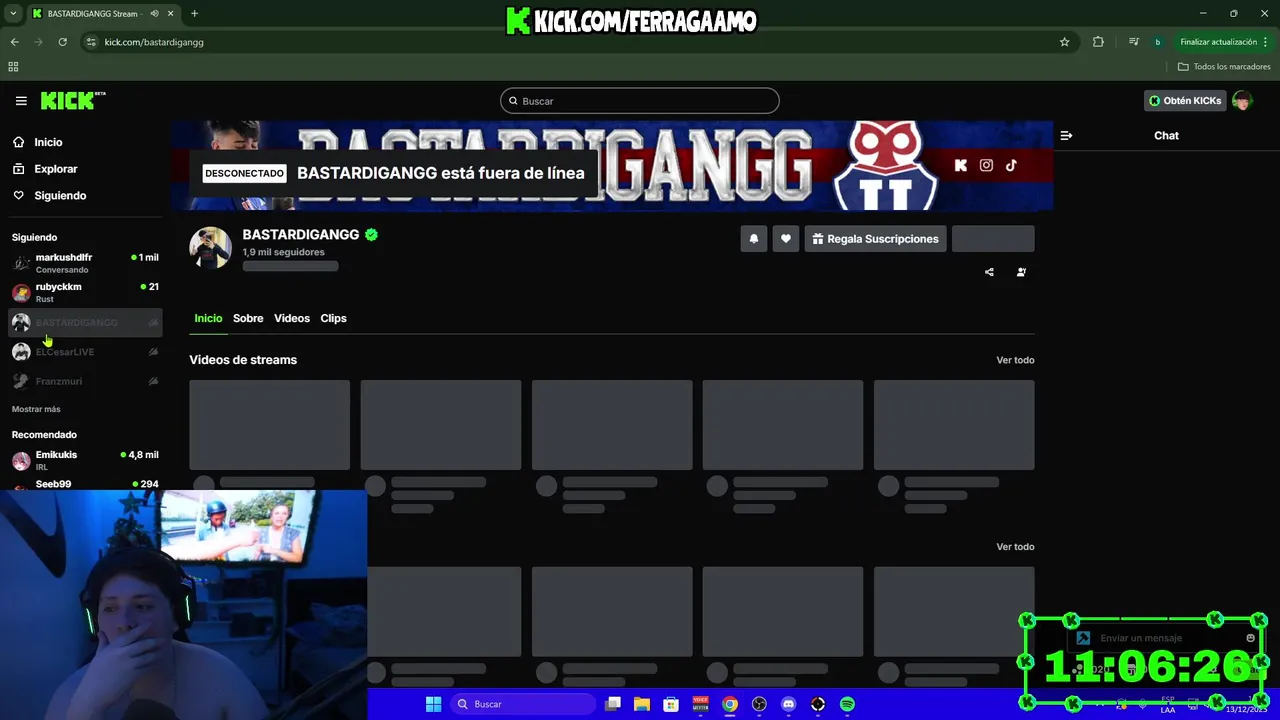Click the BASTARDIGANGG profile avatar

click(210, 248)
